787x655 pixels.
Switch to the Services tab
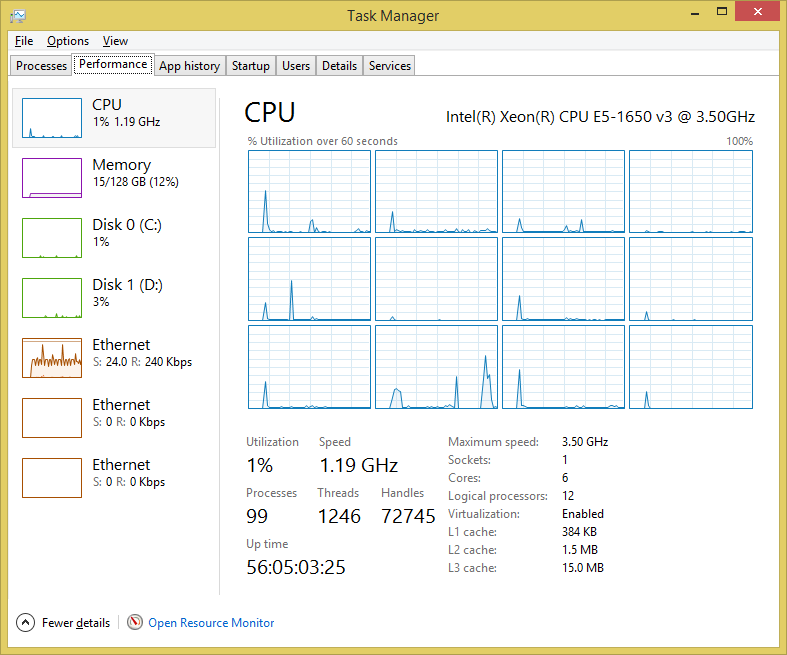[x=389, y=66]
